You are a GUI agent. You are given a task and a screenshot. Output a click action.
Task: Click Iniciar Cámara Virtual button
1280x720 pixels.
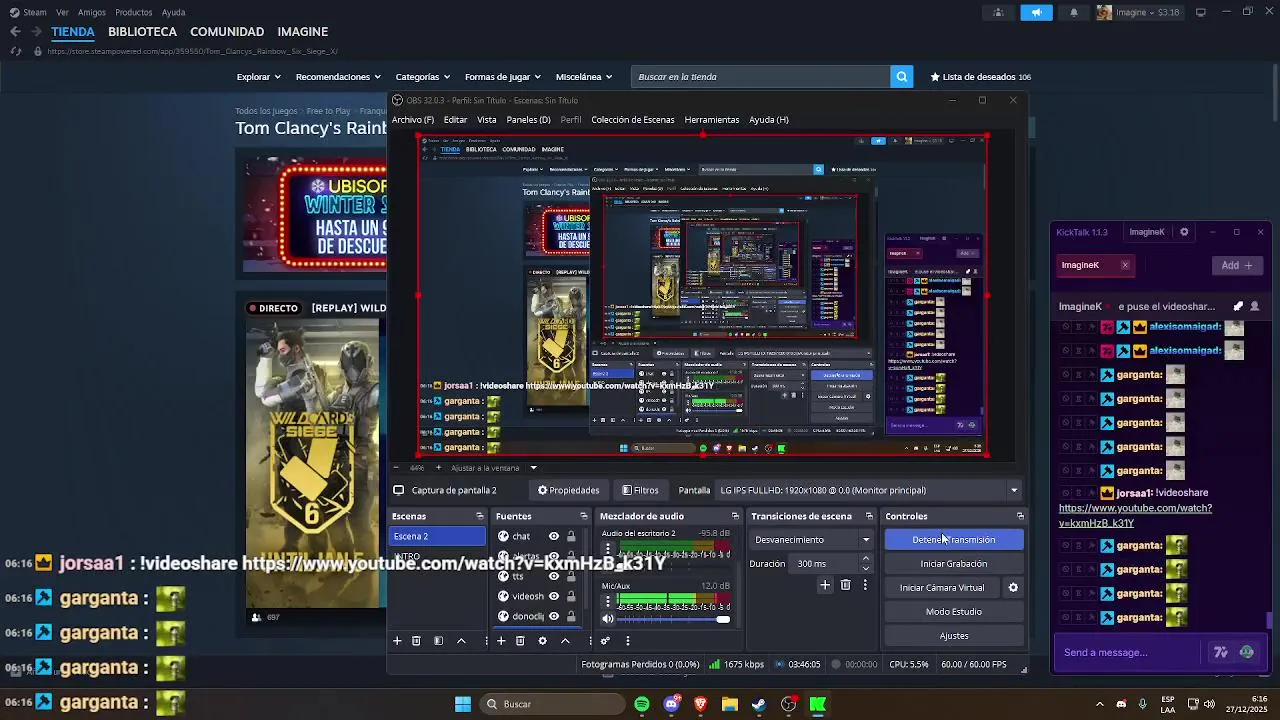tap(942, 588)
